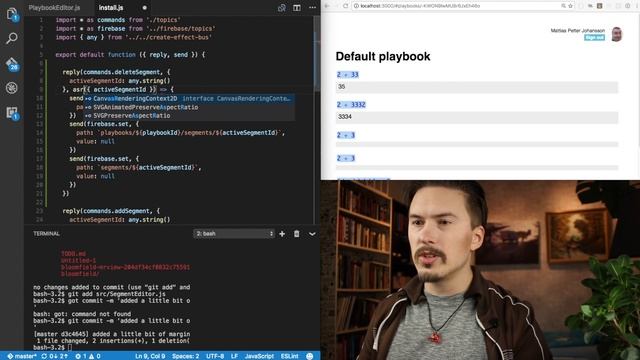Change encoding via 'UTF-8' status item

215,356
